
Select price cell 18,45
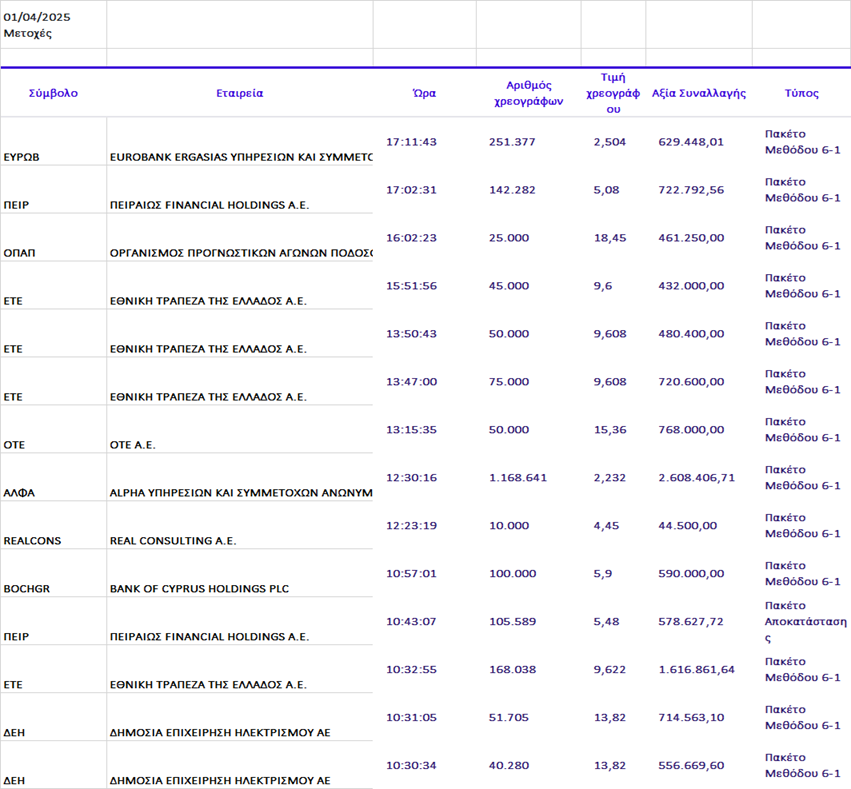pos(609,238)
